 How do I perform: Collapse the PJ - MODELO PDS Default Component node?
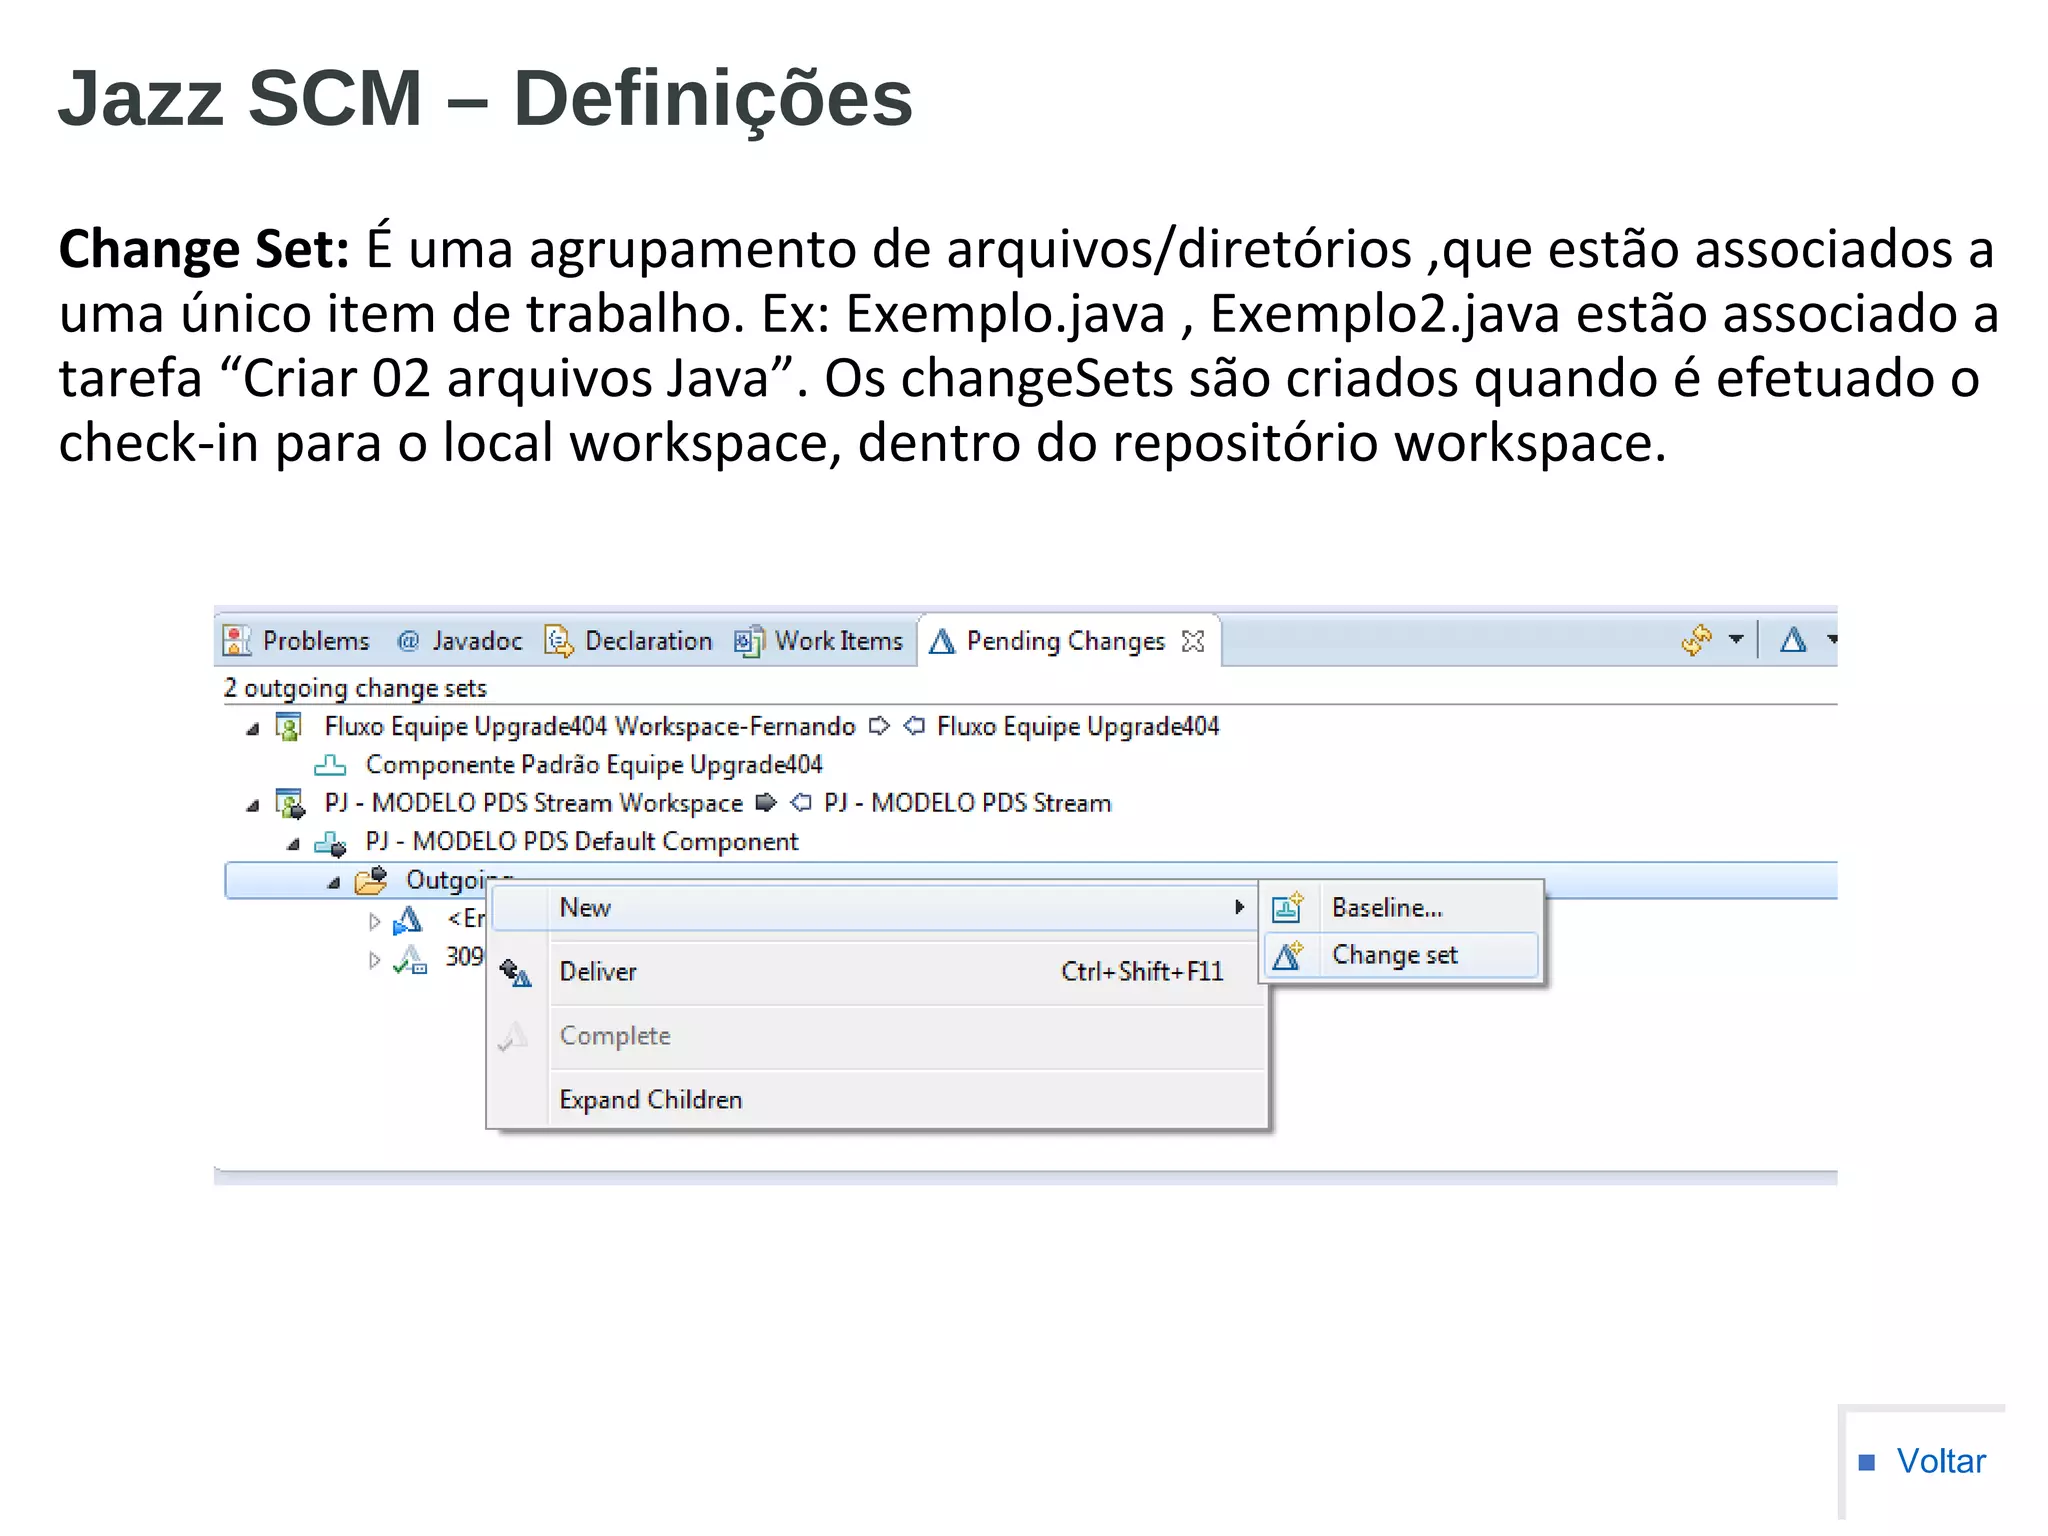point(293,845)
